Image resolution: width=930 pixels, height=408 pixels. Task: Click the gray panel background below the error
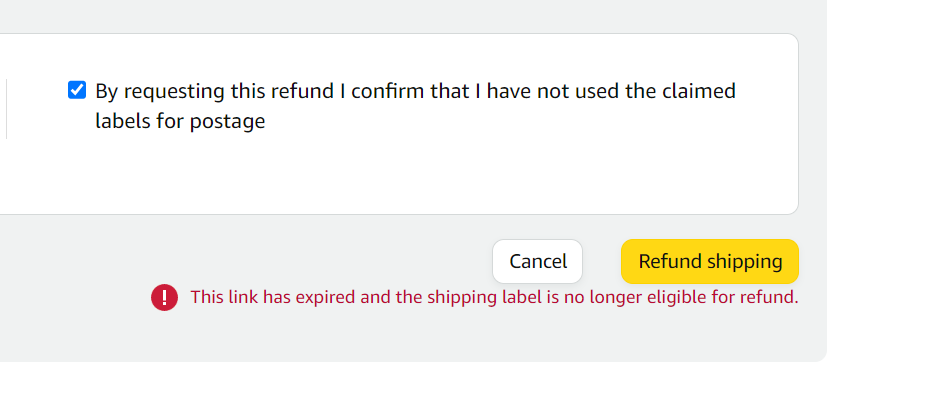[x=415, y=338]
